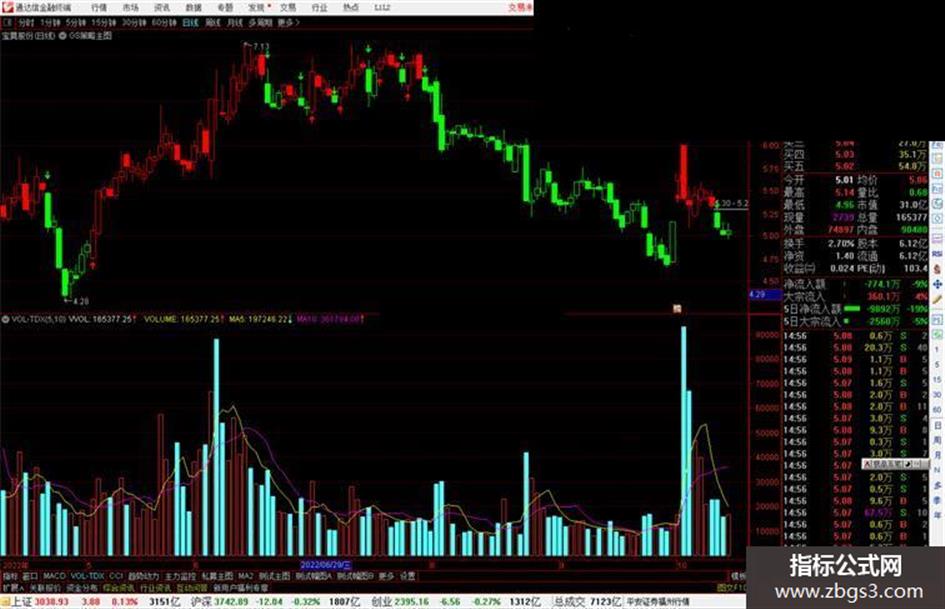Click the main chart indicator settings icon
Image resolution: width=945 pixels, height=609 pixels.
(63, 36)
